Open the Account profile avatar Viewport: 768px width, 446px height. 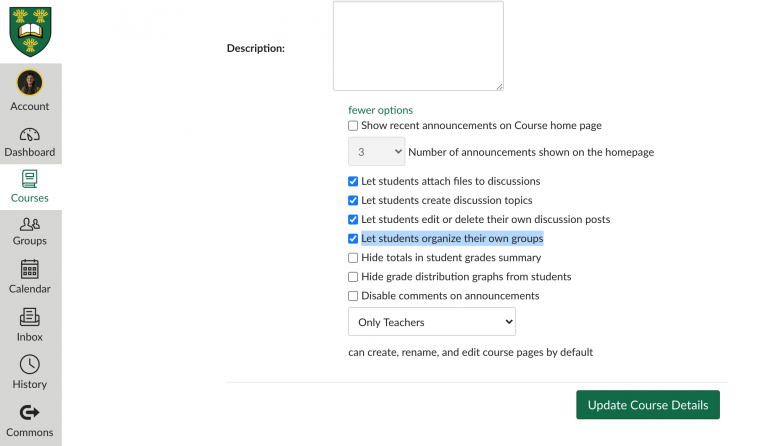pos(30,82)
